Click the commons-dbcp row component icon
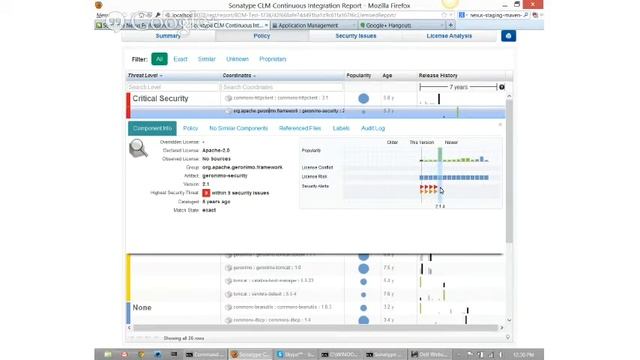Image resolution: width=640 pixels, height=360 pixels. pos(229,320)
